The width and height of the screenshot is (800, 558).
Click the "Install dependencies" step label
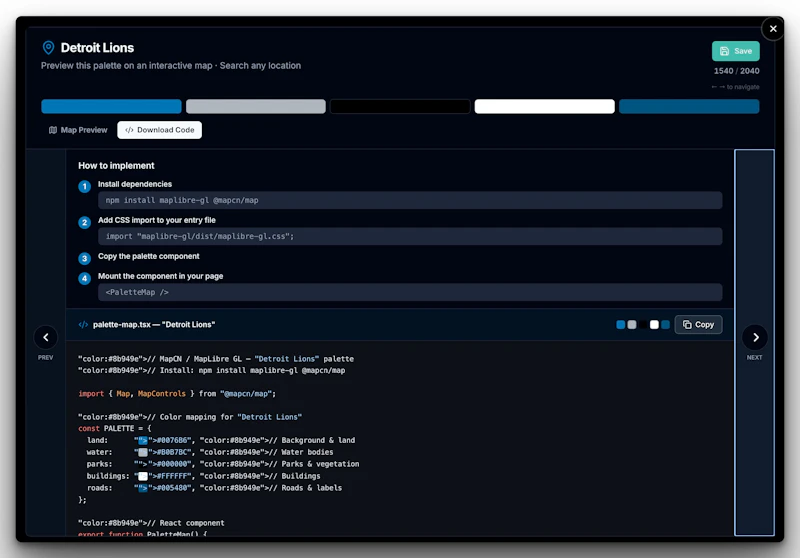(x=135, y=184)
